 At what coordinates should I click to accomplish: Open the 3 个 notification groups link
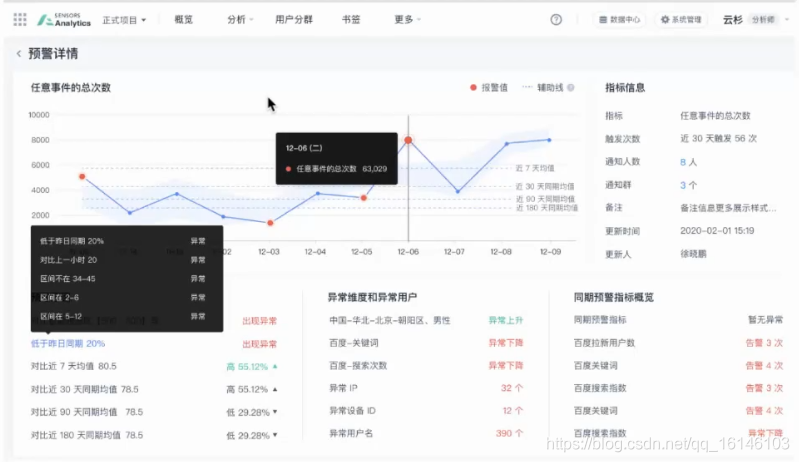[x=688, y=185]
